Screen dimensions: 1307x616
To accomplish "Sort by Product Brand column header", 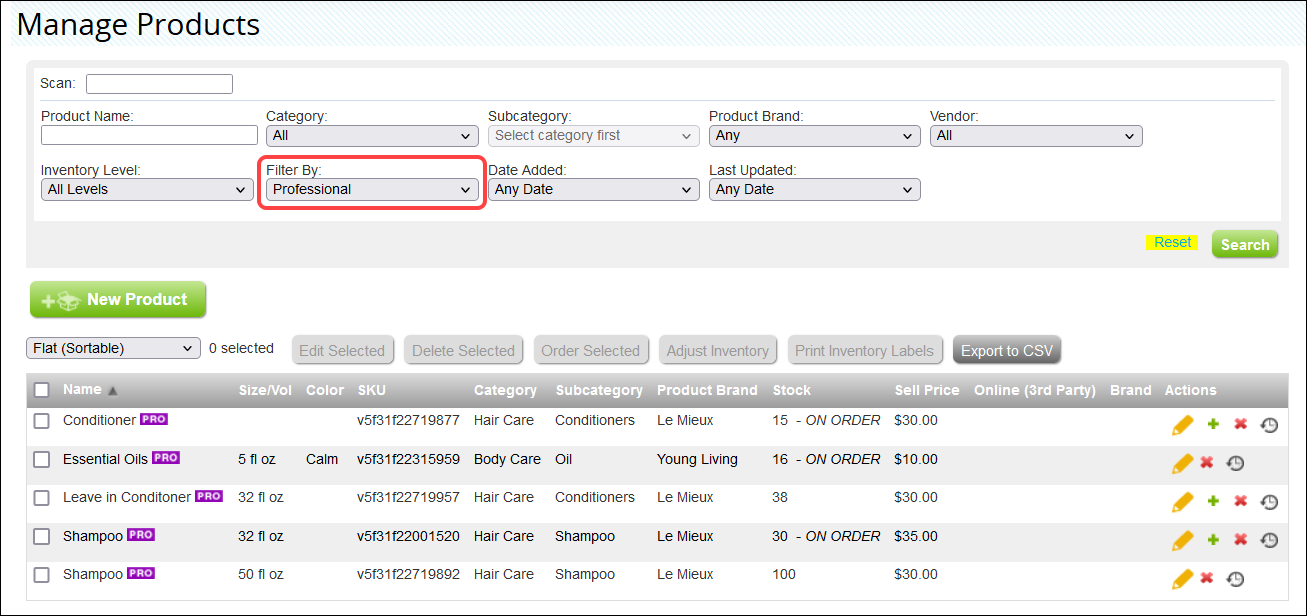I will (707, 390).
